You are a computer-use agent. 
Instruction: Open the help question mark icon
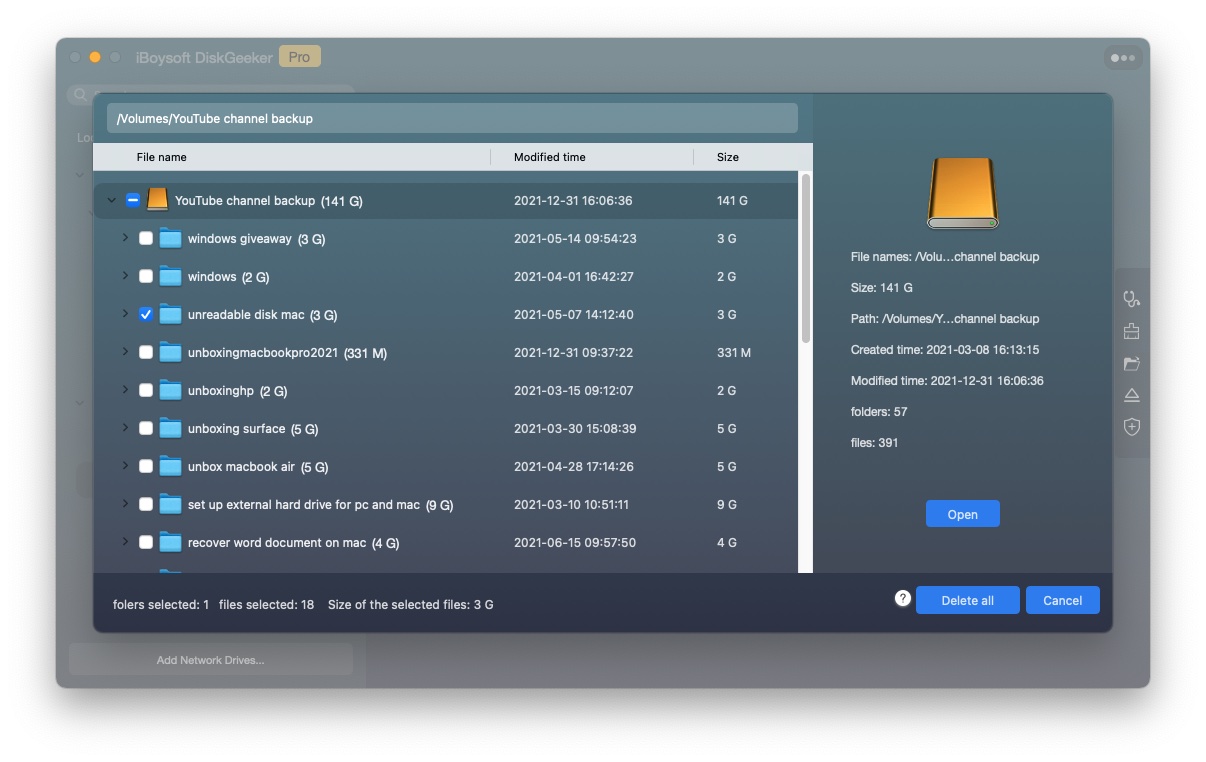coord(902,598)
